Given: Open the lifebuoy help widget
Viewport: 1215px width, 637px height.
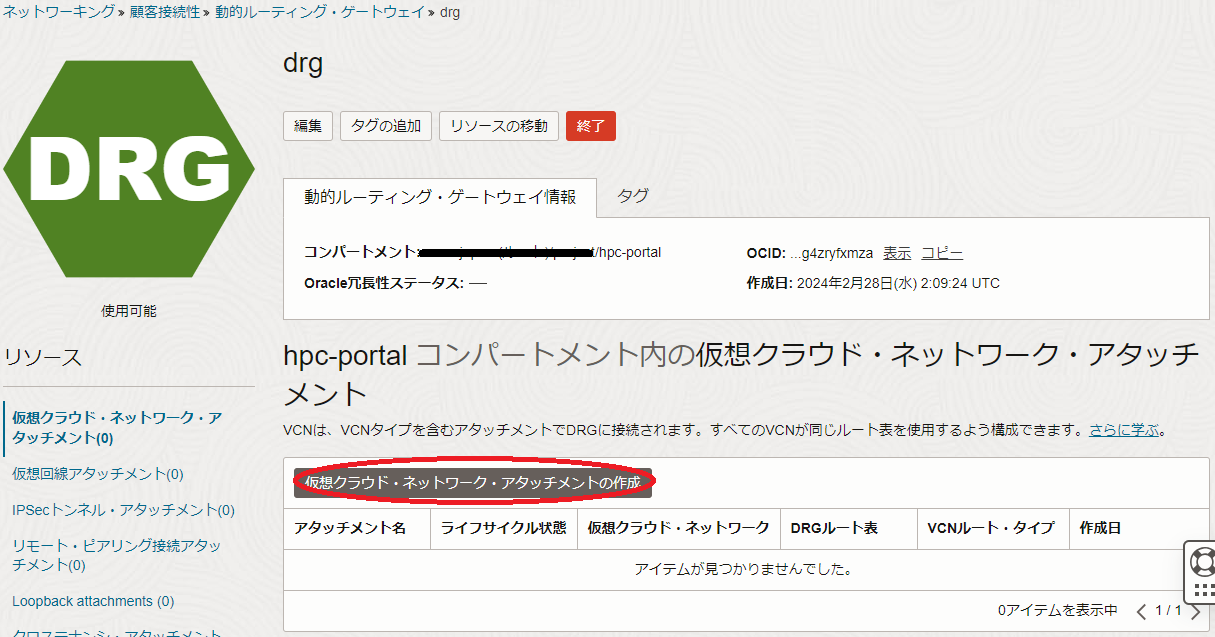Looking at the screenshot, I should [1203, 561].
